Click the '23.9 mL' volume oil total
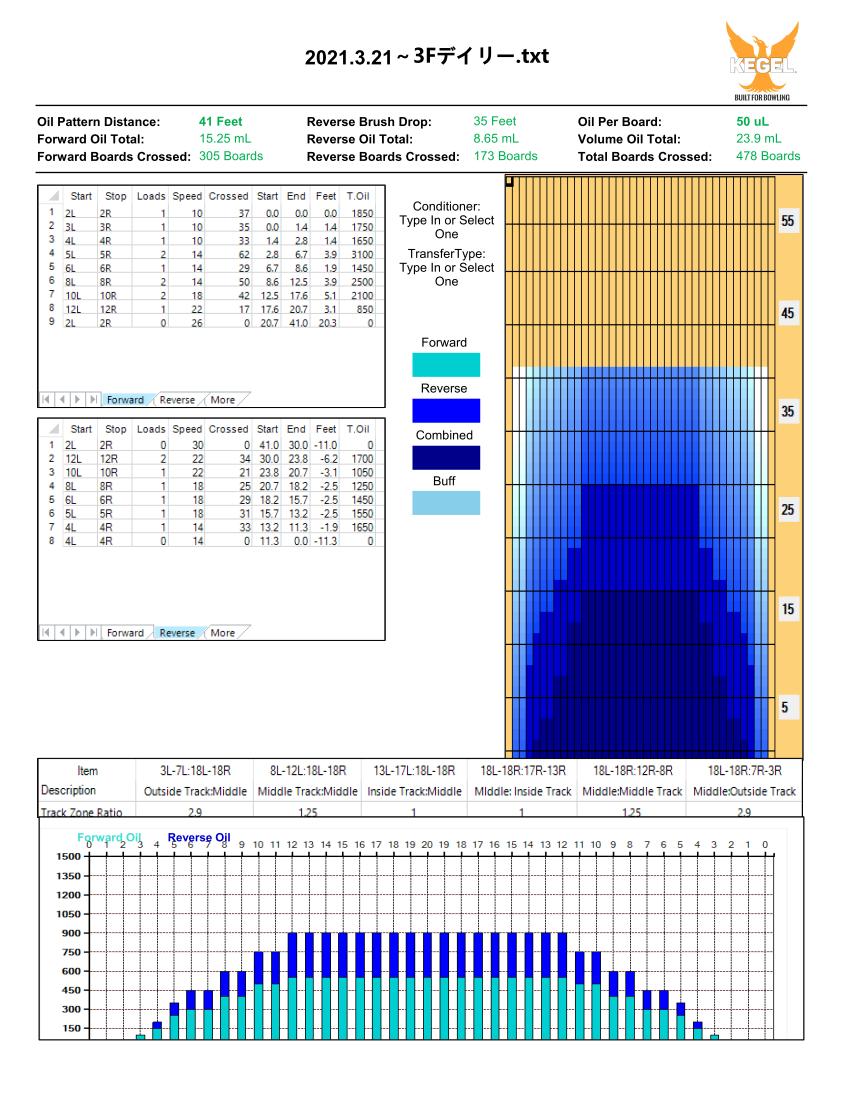Screen dimensions: 851x1101 tap(758, 138)
